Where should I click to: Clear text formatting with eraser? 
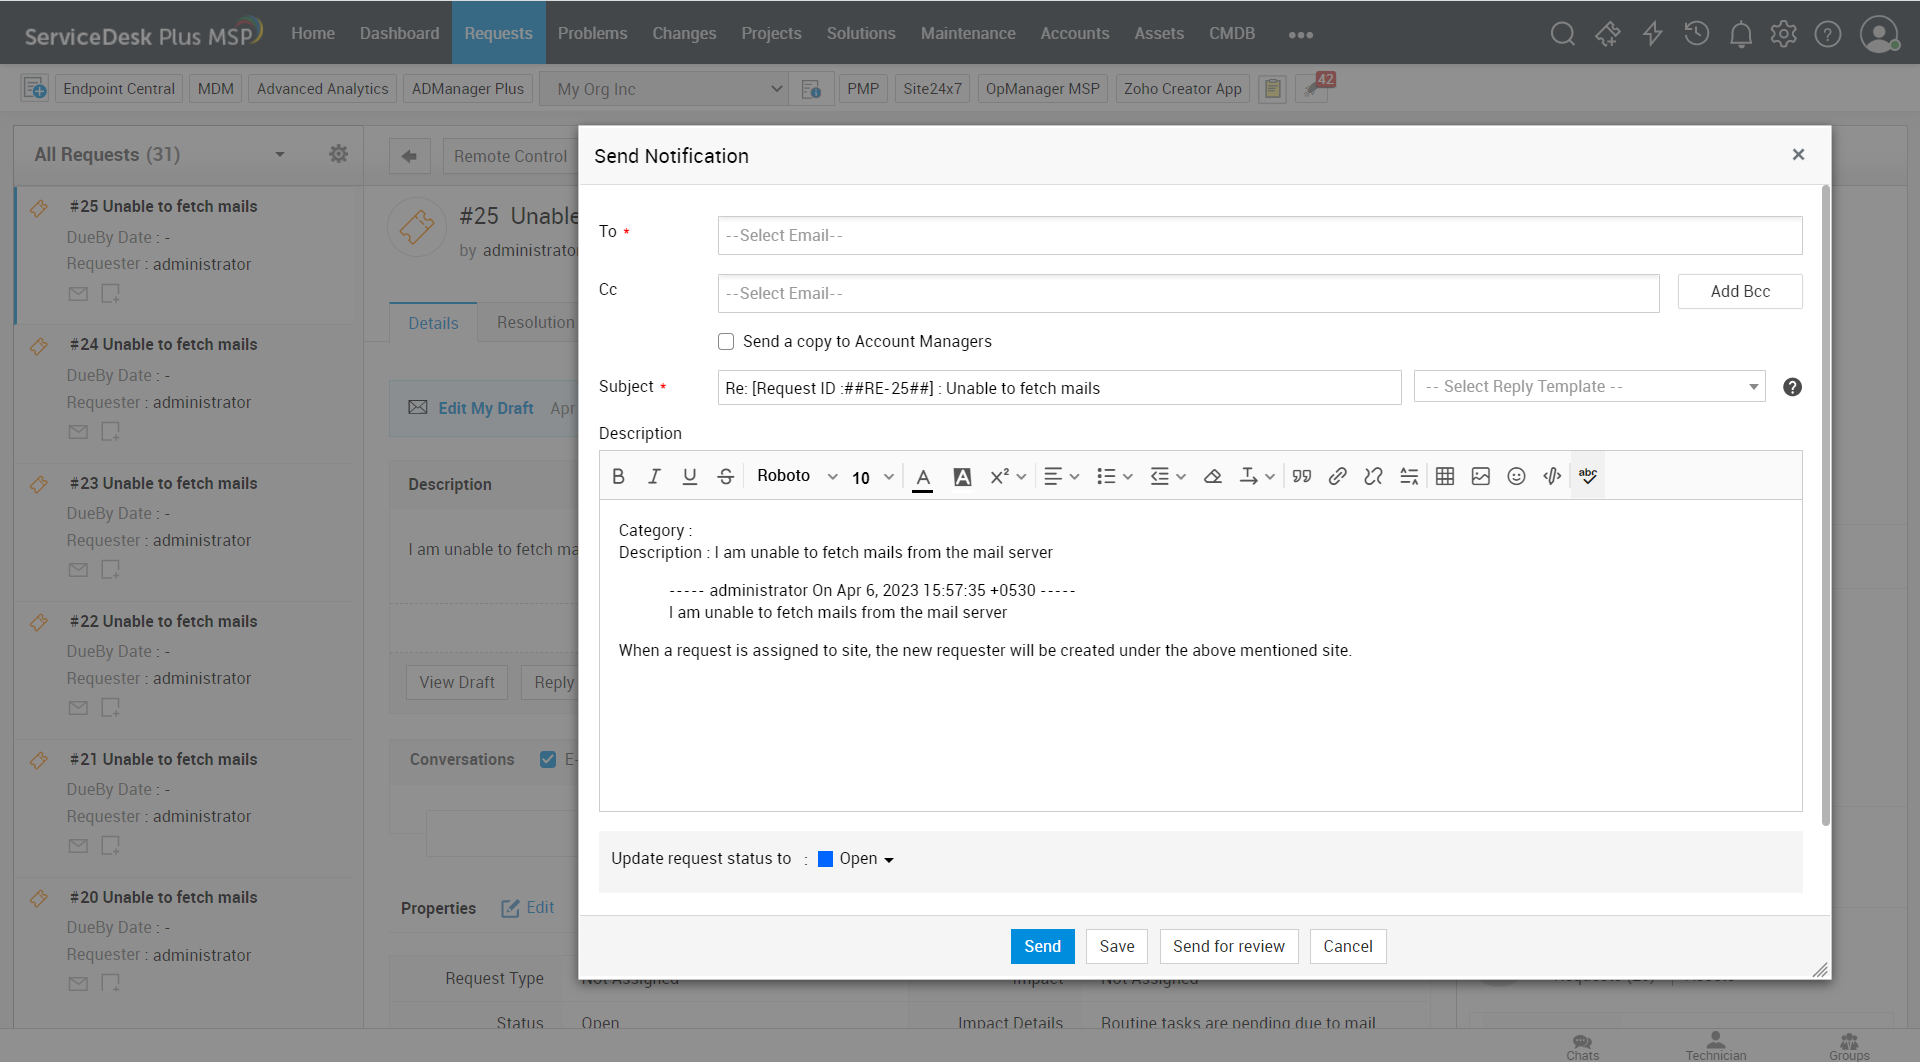1212,476
